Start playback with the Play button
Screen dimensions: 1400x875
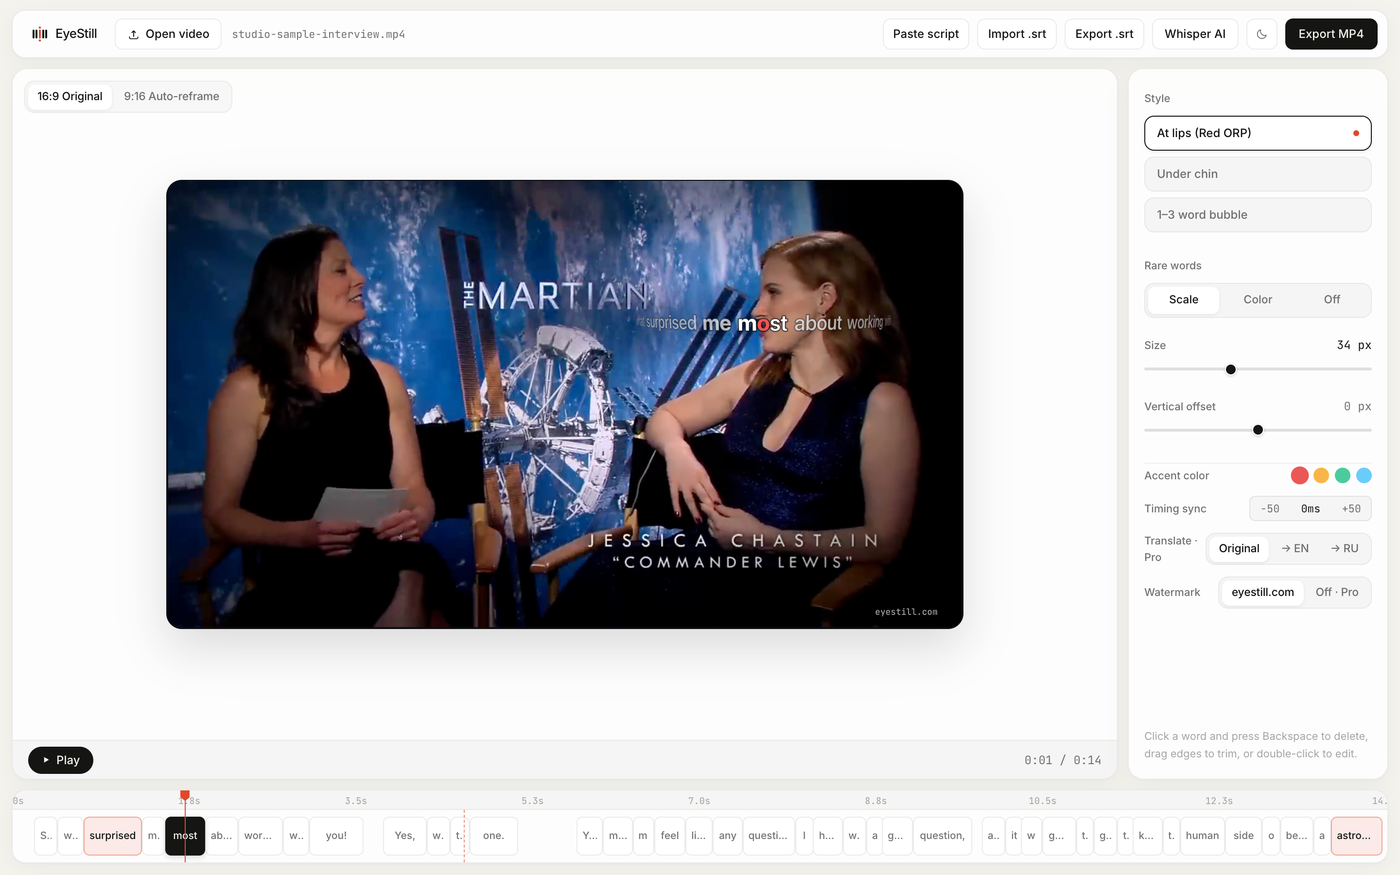tap(61, 760)
